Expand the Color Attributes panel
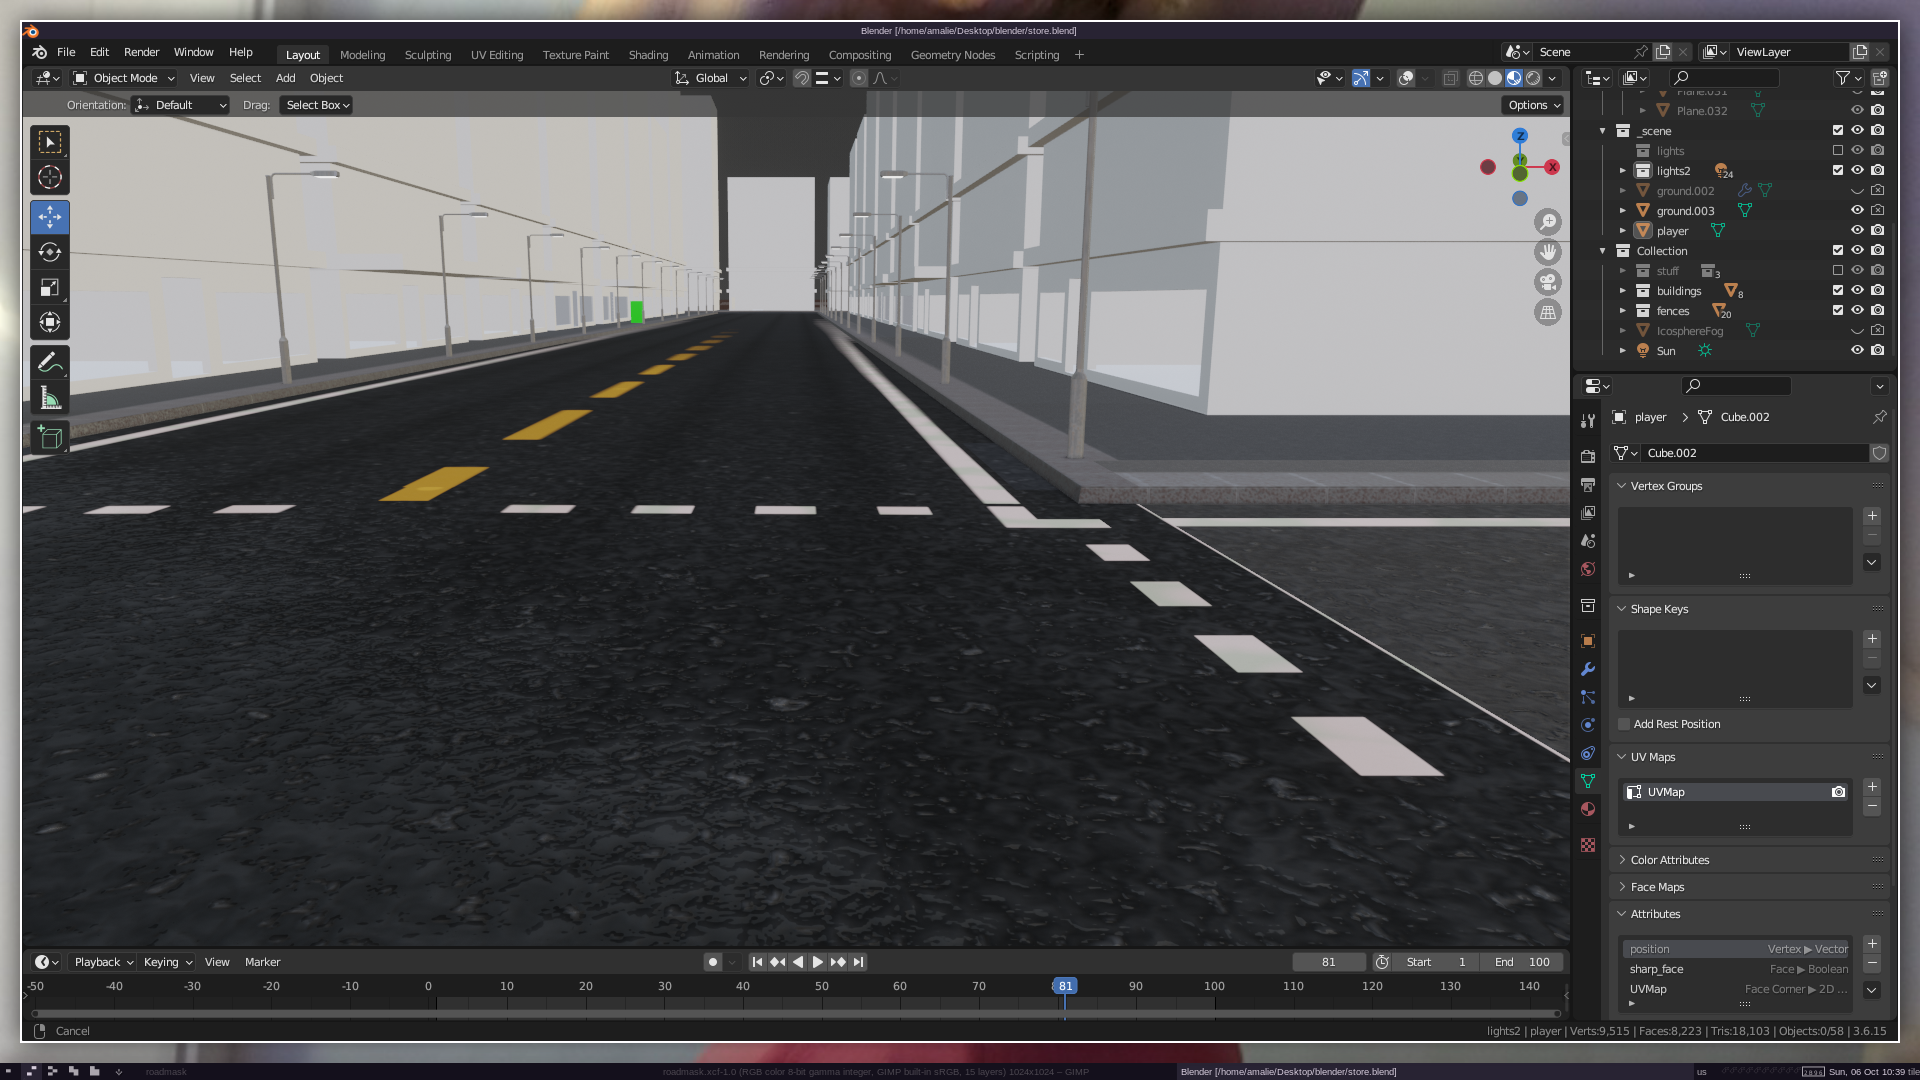This screenshot has width=1920, height=1080. coord(1669,860)
